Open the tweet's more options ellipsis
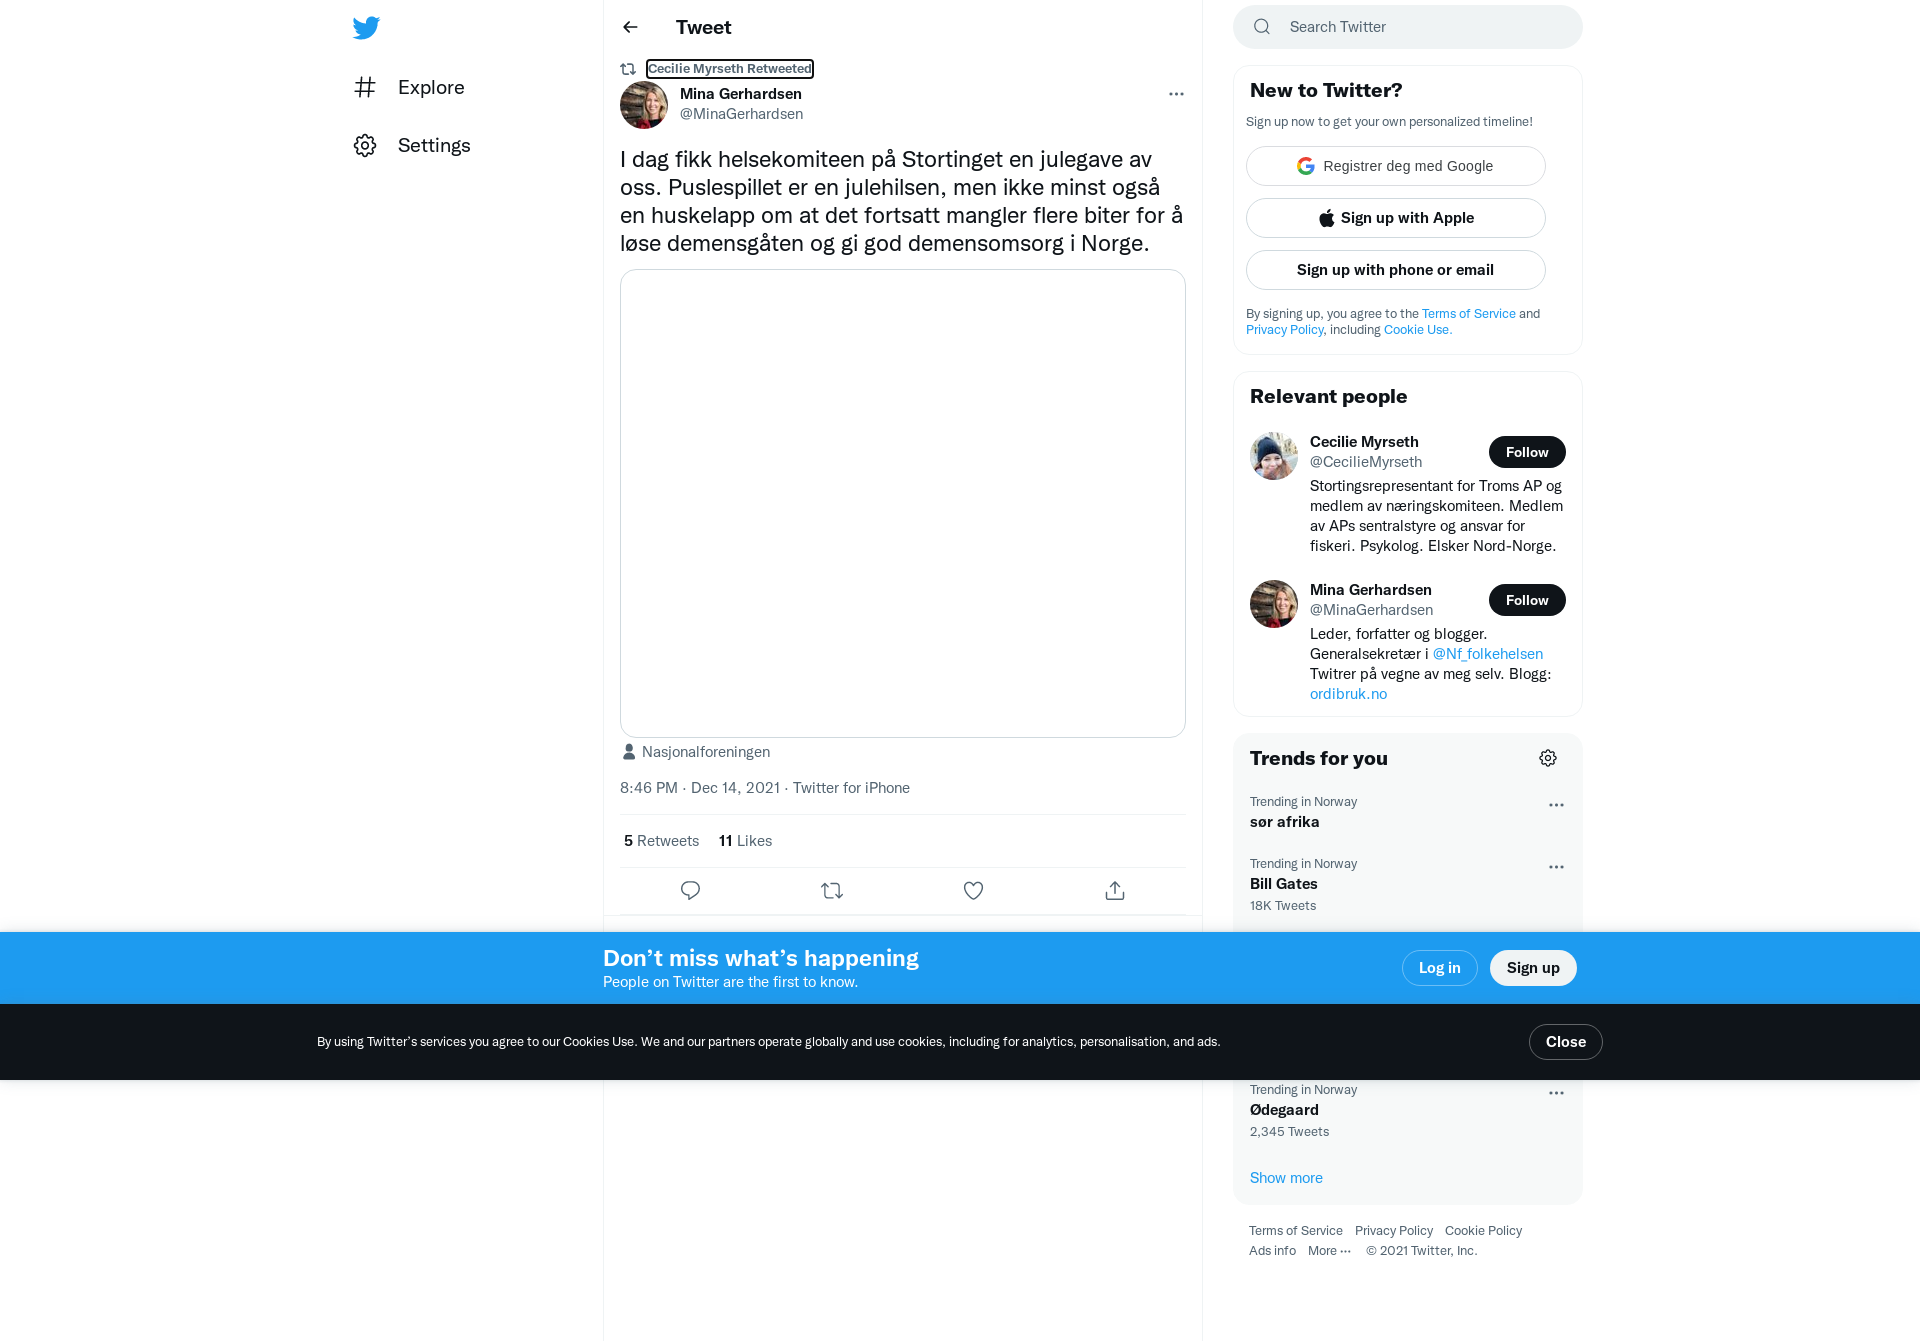 click(1176, 94)
